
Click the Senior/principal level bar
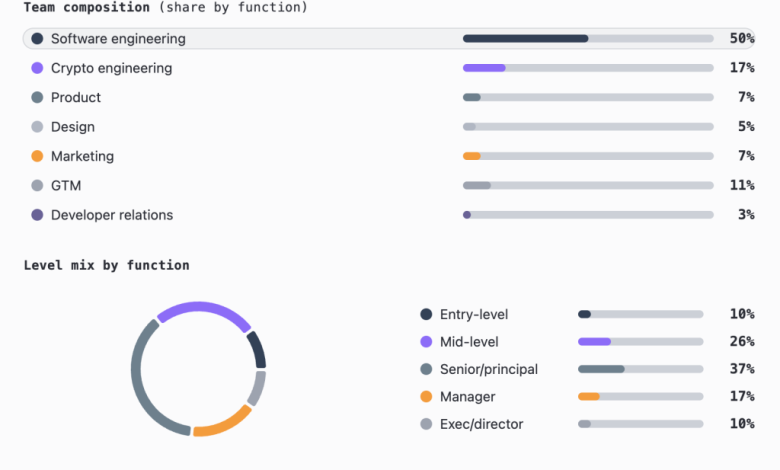[640, 369]
